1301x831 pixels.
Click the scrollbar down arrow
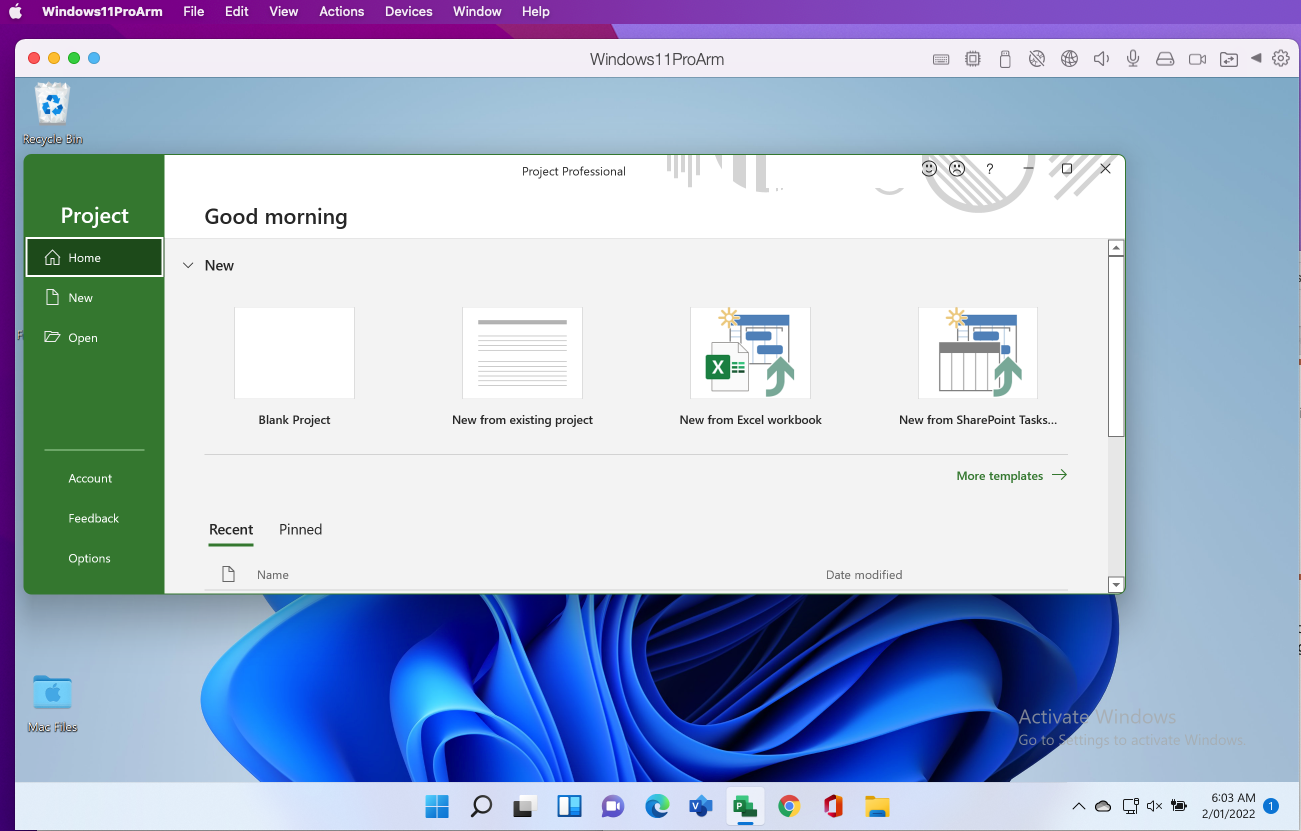point(1116,584)
